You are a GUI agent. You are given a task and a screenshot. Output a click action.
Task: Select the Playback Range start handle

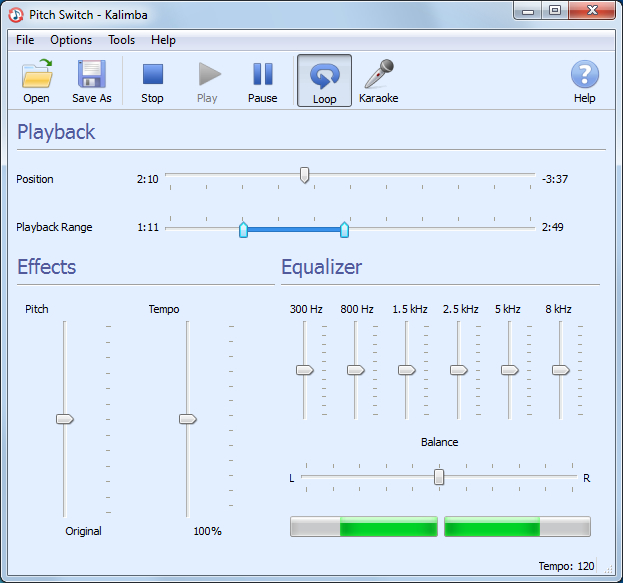[x=243, y=230]
